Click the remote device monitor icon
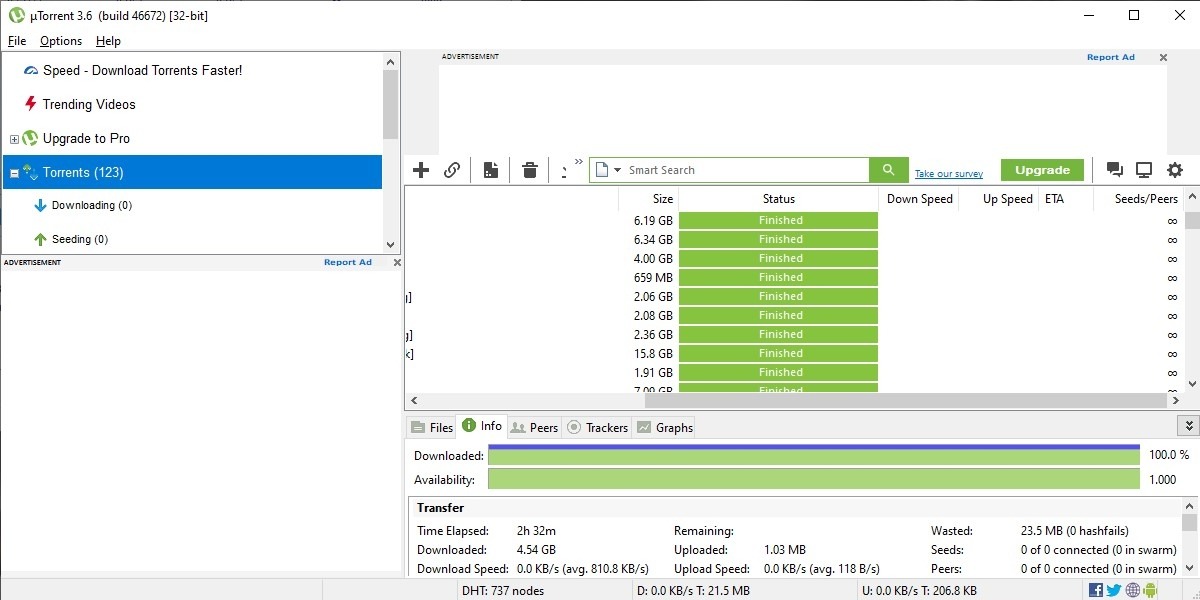Image resolution: width=1200 pixels, height=600 pixels. click(x=1143, y=169)
